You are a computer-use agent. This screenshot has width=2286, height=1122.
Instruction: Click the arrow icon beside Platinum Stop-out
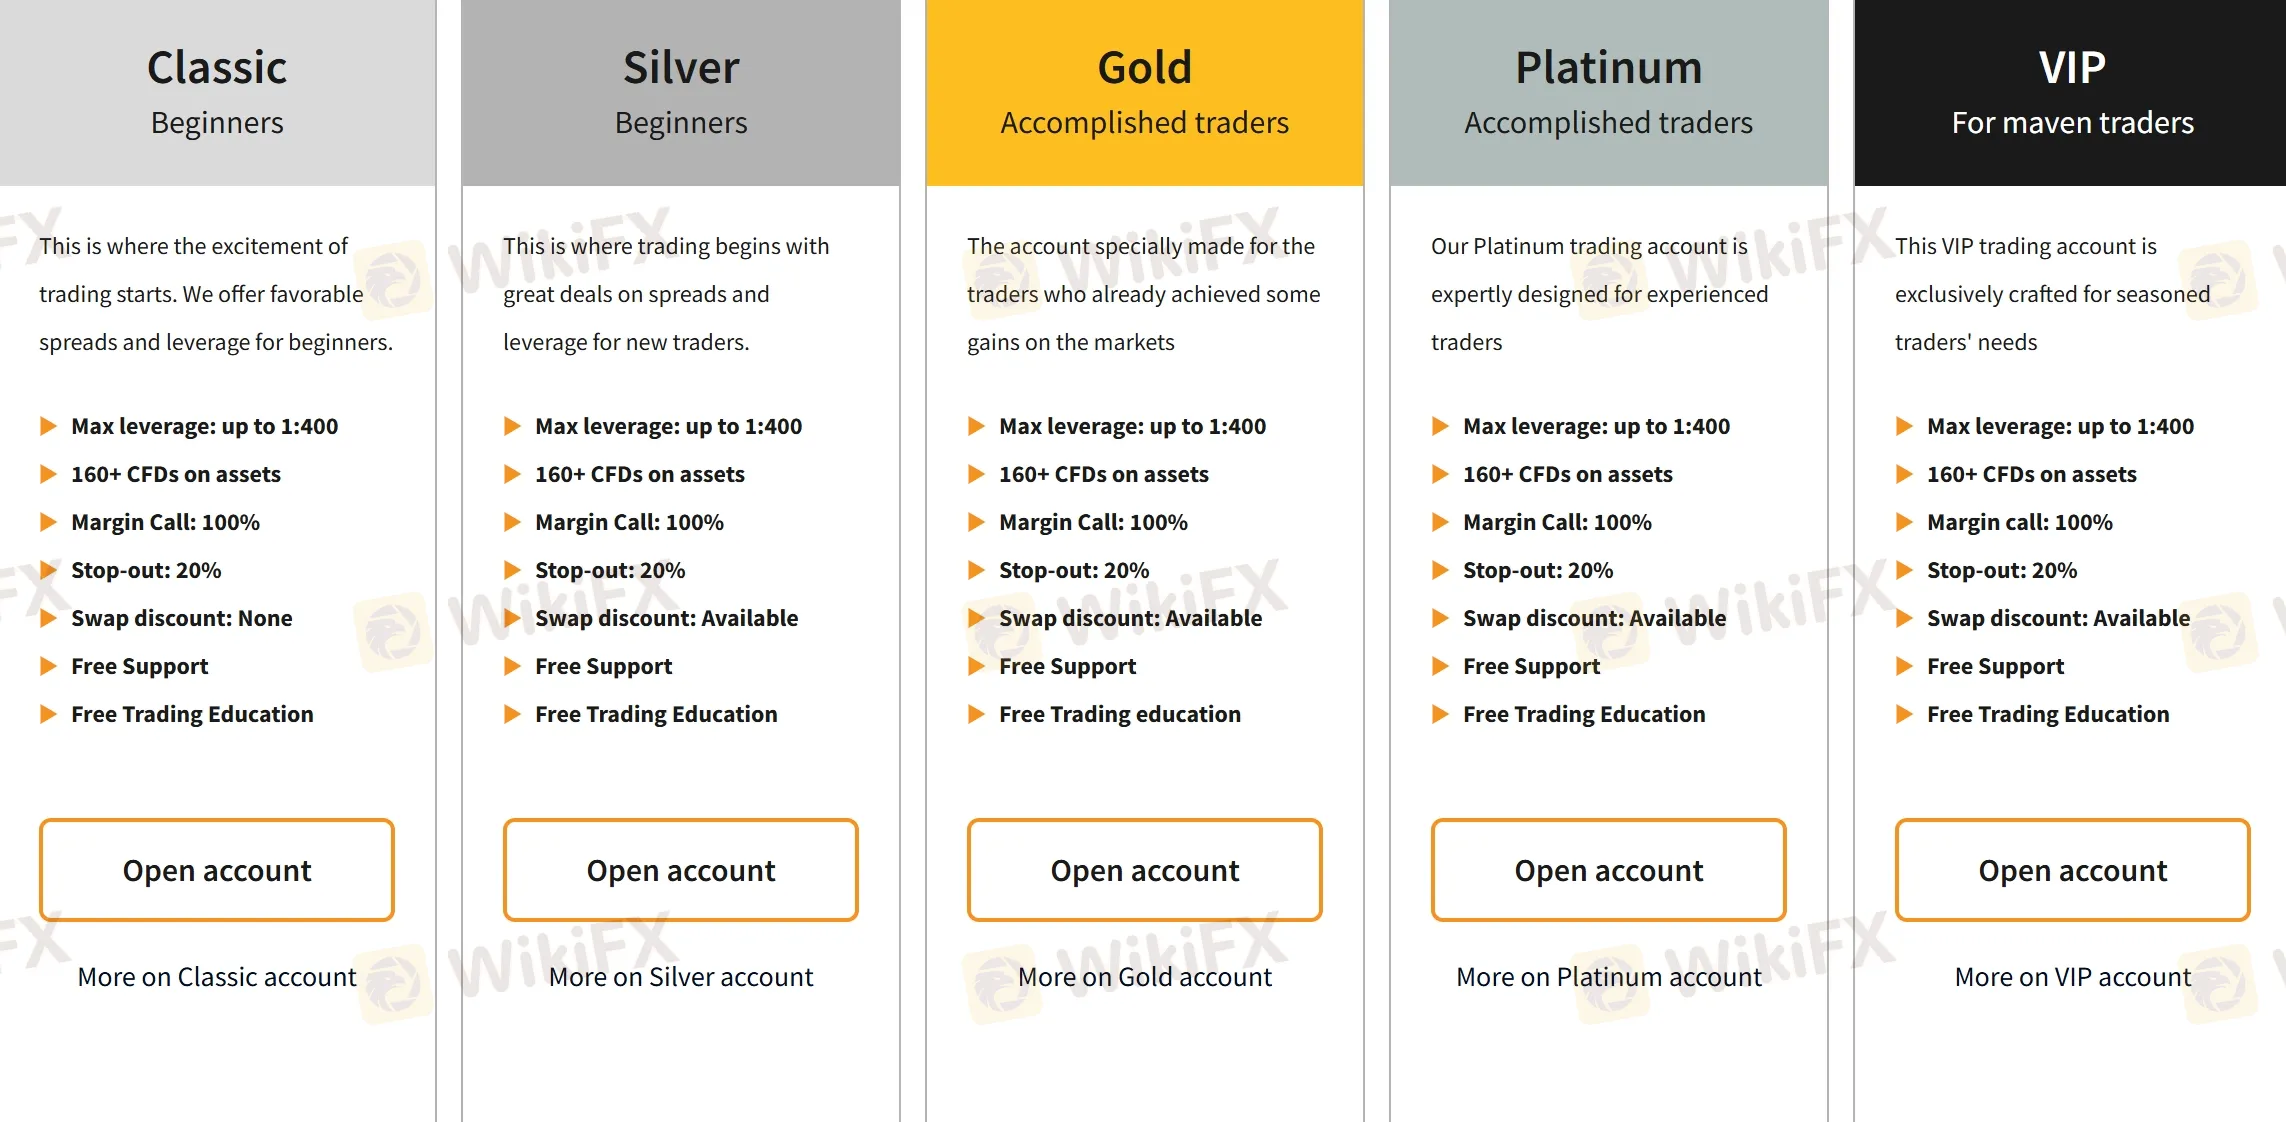click(x=1440, y=570)
